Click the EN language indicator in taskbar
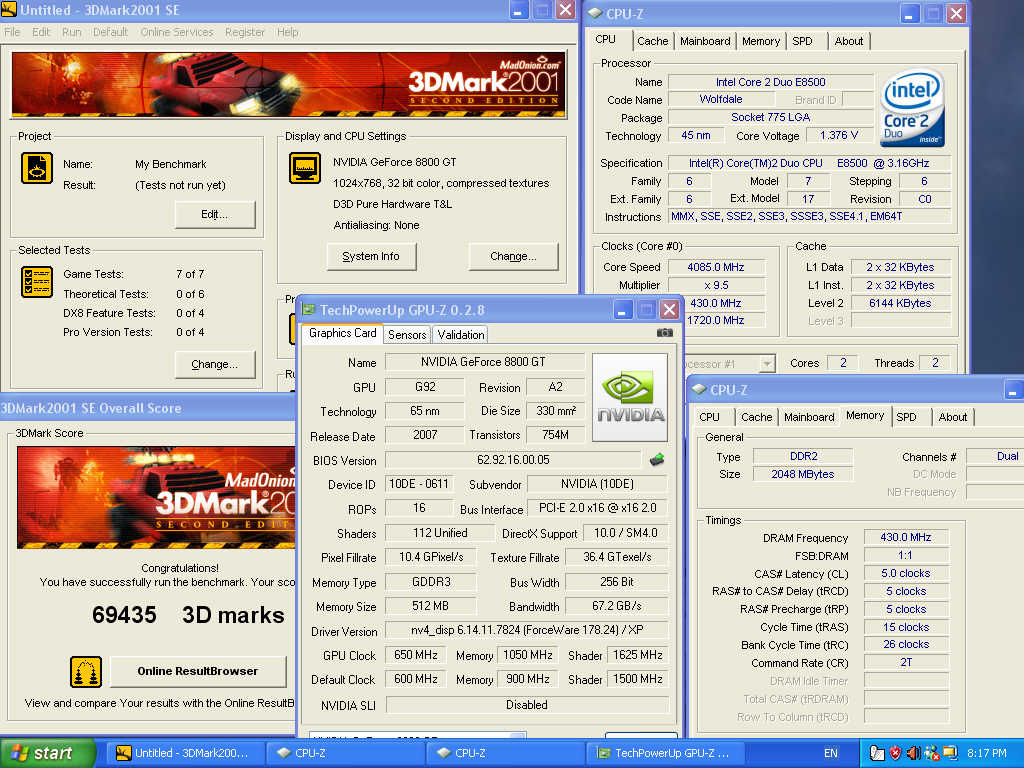 coord(831,753)
